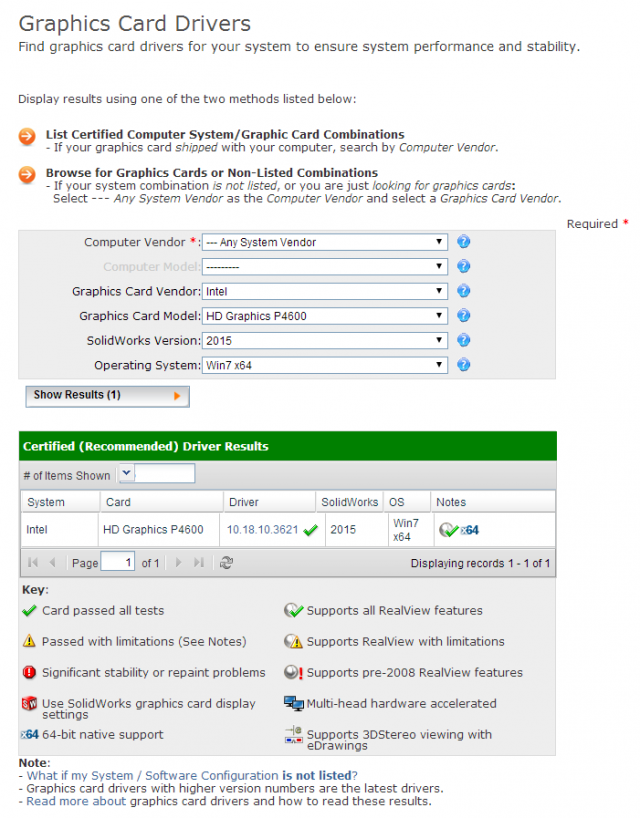This screenshot has width=640, height=819.
Task: Click the '2015' cell in results row
Action: [x=356, y=530]
